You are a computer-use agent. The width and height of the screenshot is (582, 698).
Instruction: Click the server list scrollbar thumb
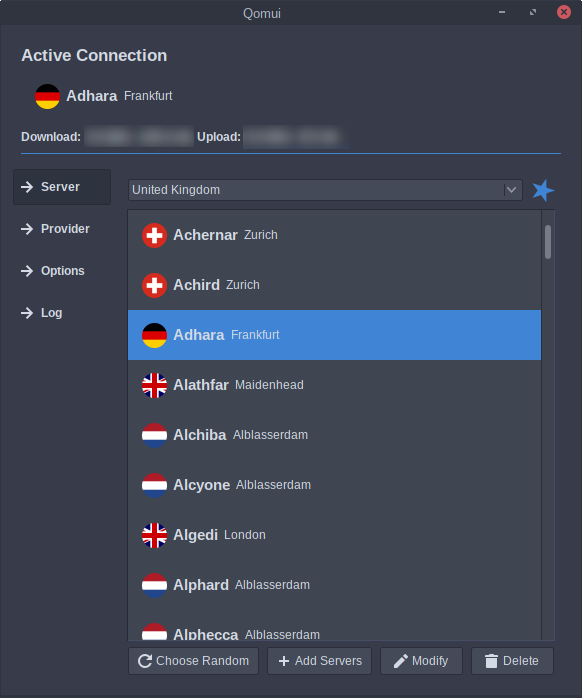pos(548,242)
